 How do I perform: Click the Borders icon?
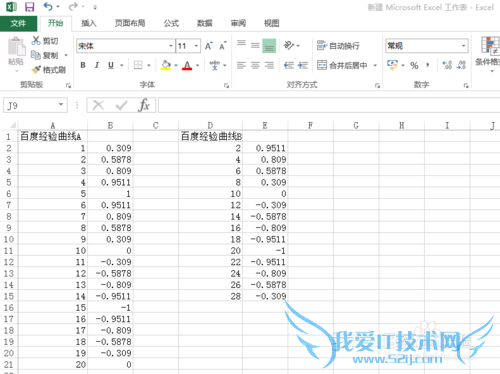tap(138, 65)
